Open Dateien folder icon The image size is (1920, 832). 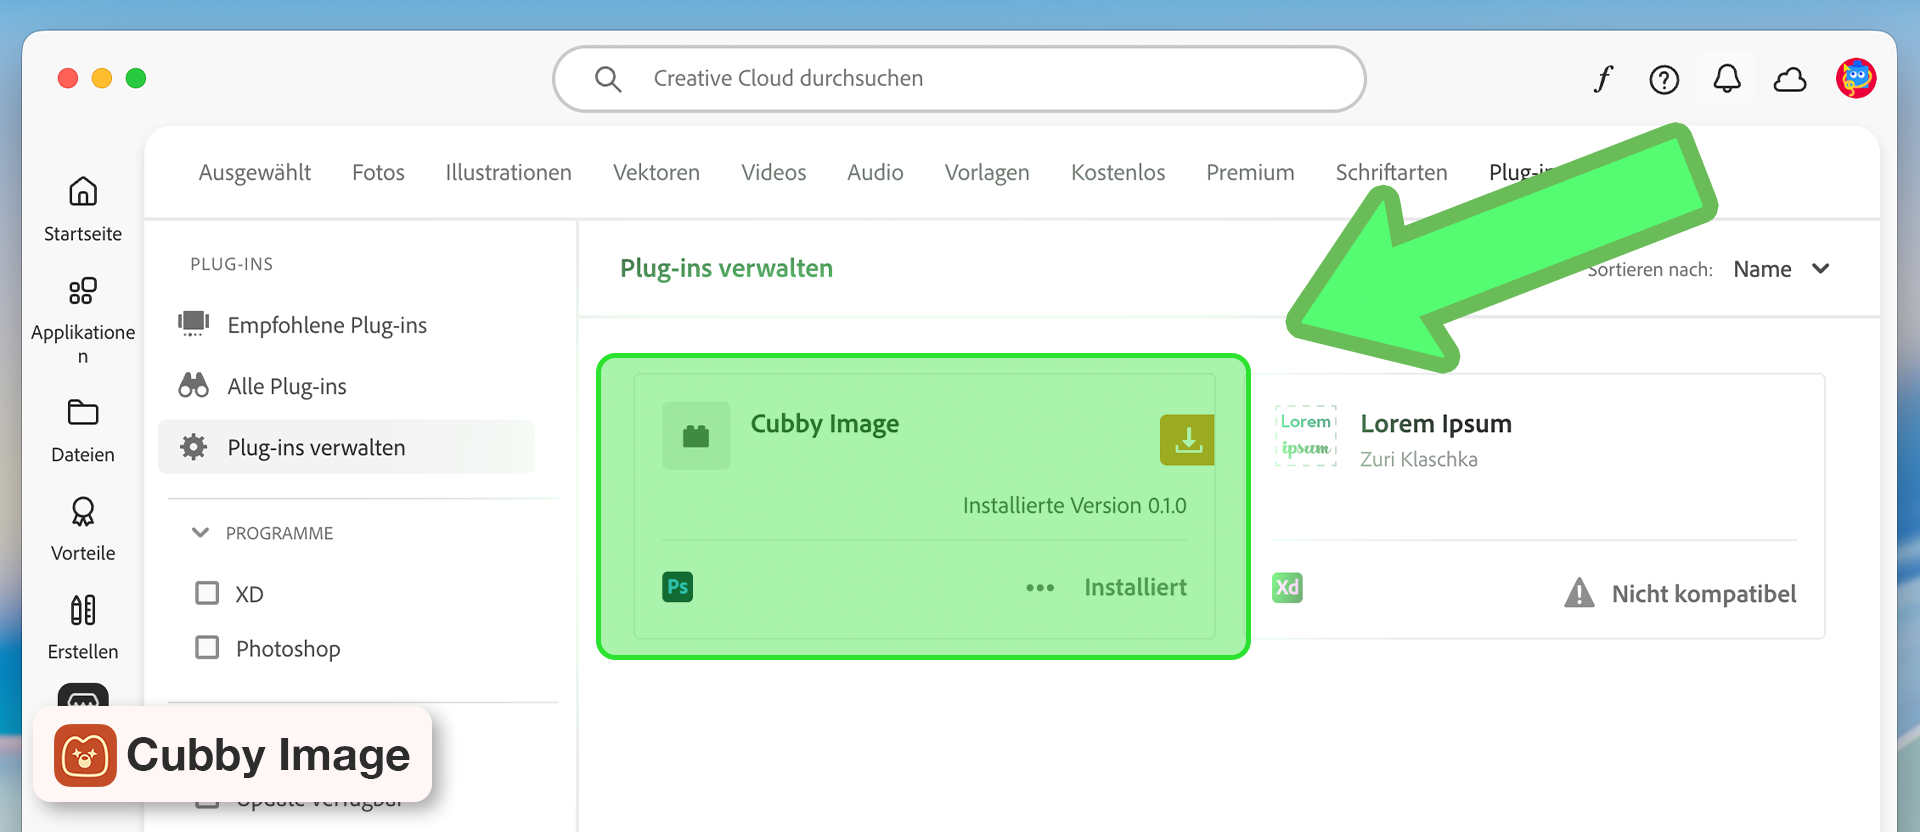point(83,412)
